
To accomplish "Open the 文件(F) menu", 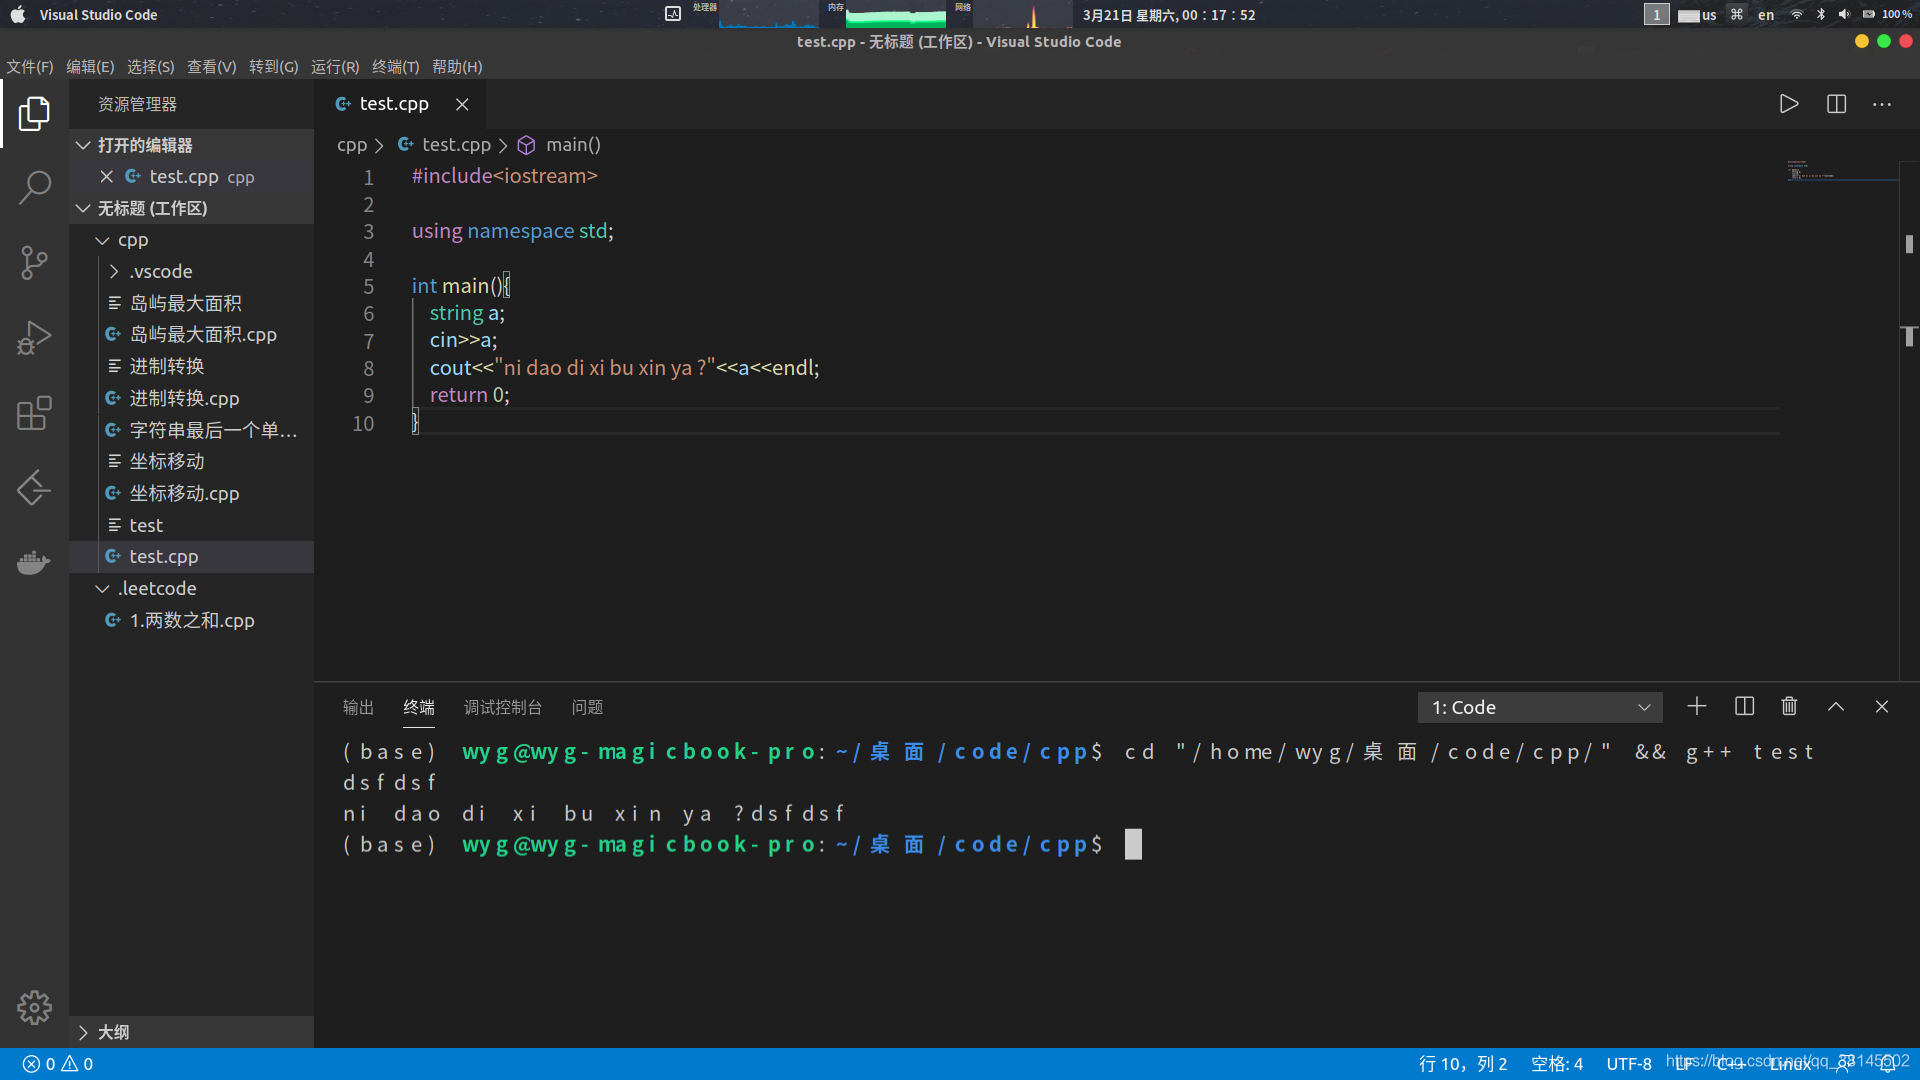I will pos(30,67).
